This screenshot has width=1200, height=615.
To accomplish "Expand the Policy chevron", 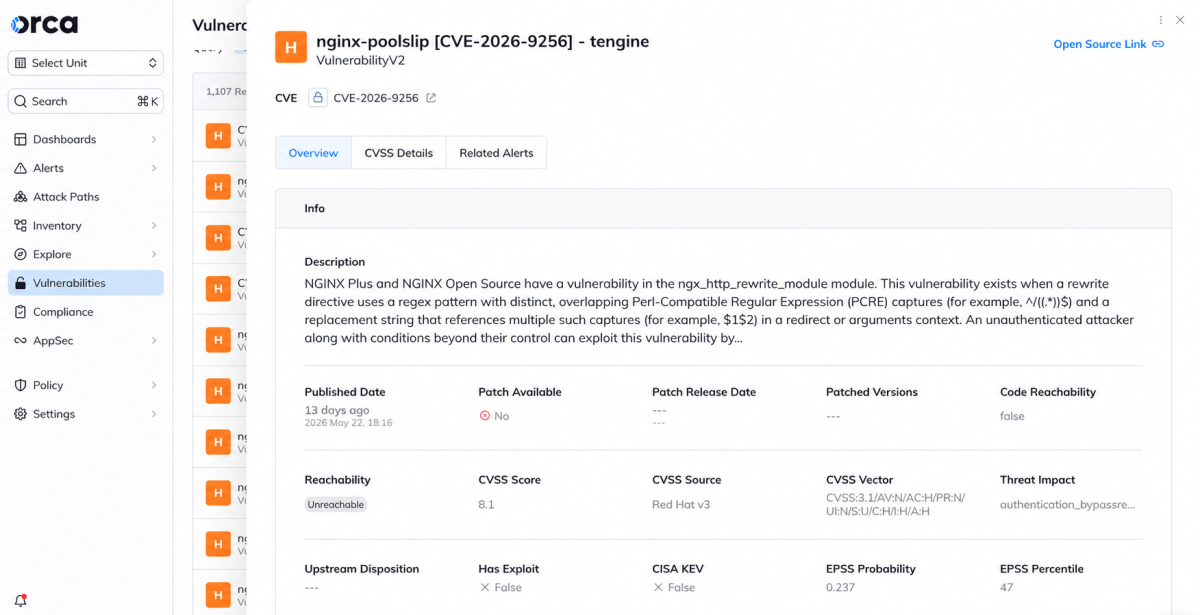I will point(154,385).
